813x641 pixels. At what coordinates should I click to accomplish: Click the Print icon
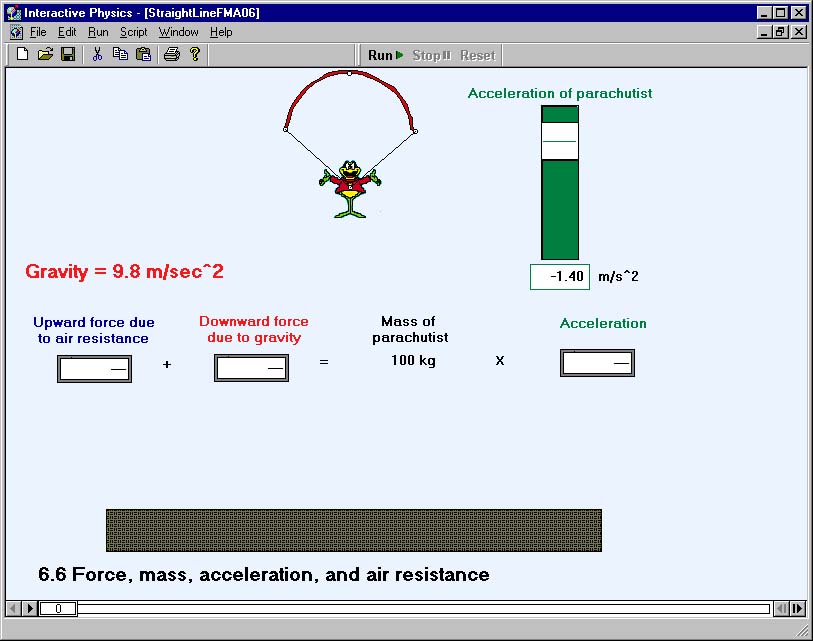tap(172, 54)
